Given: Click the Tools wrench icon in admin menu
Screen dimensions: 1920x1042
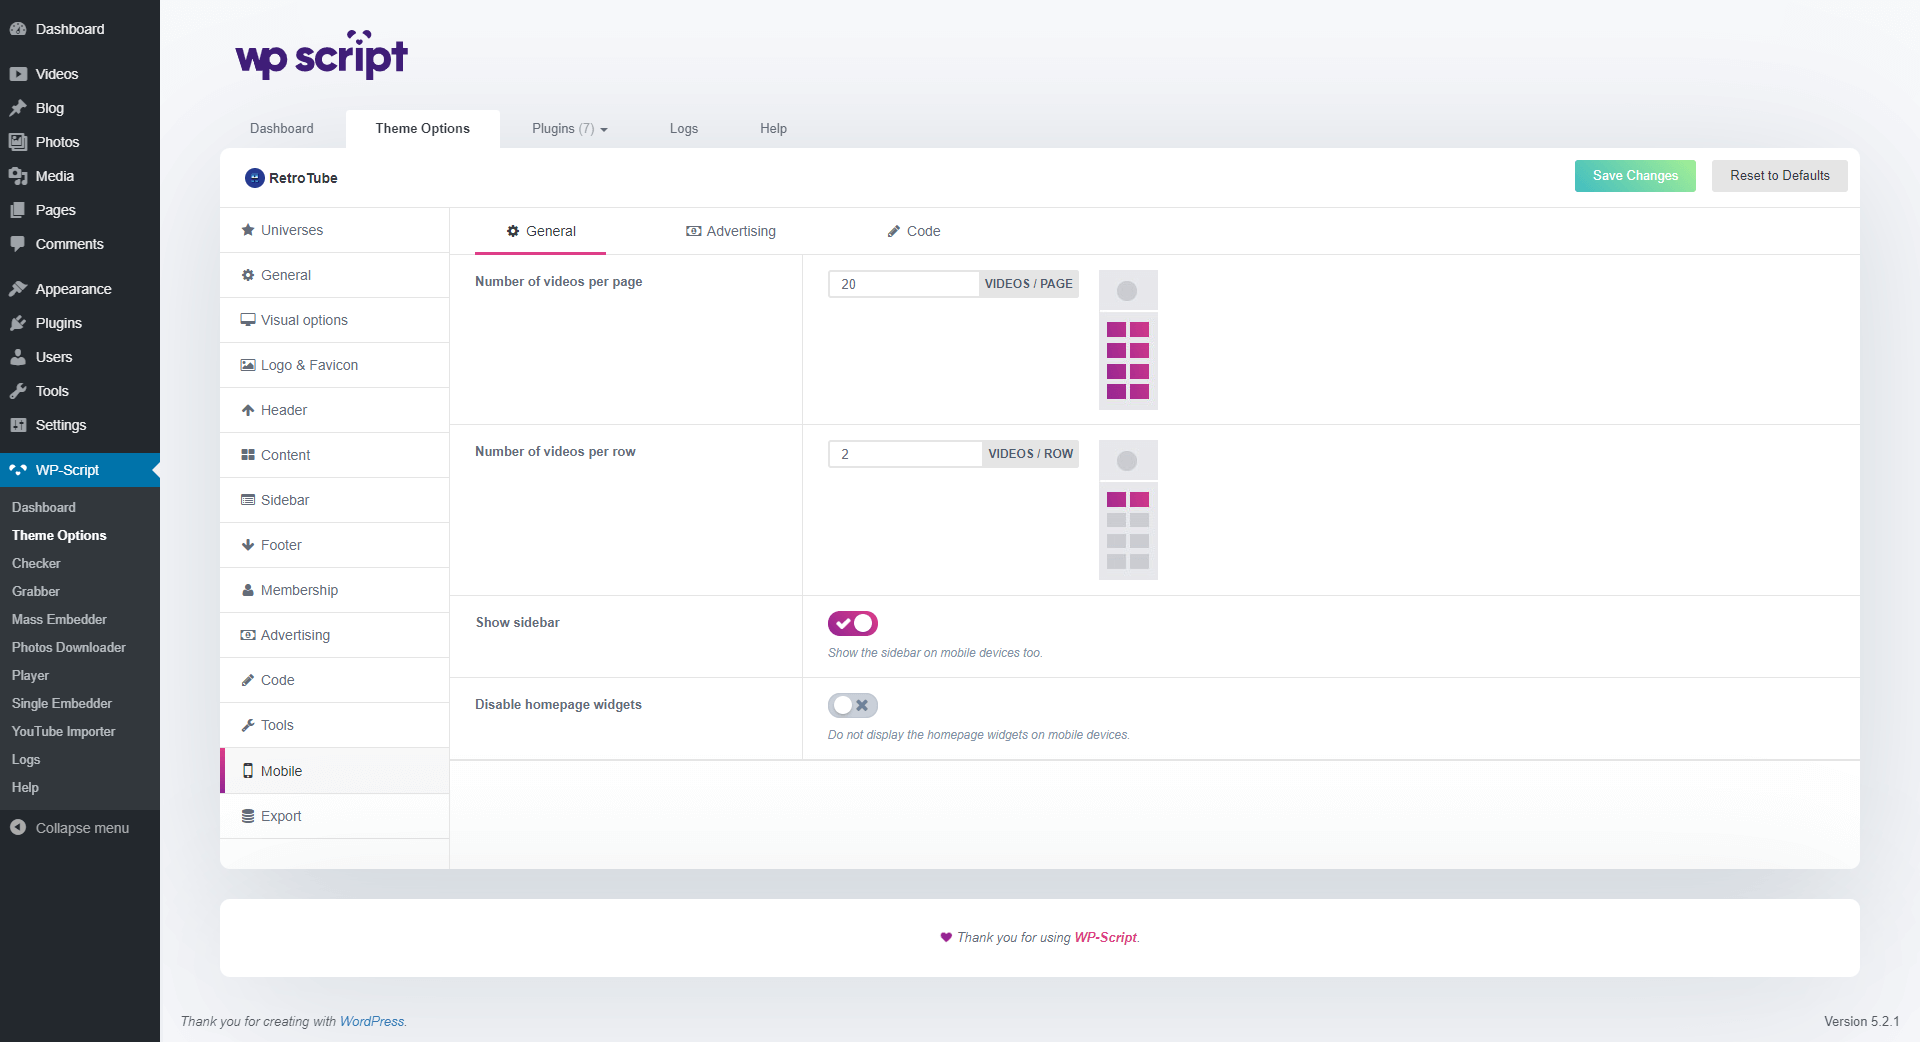Looking at the screenshot, I should tap(18, 391).
